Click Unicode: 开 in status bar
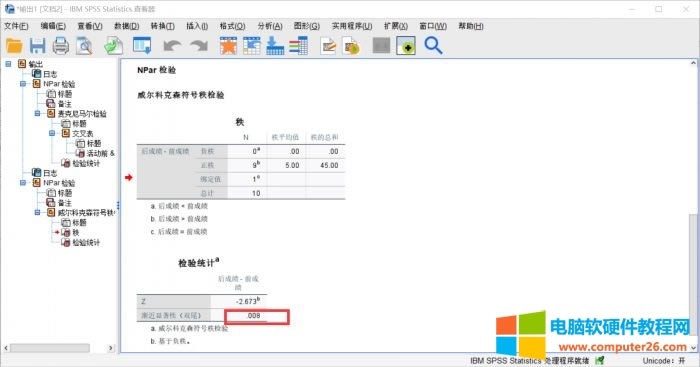700x367 pixels. pyautogui.click(x=664, y=360)
